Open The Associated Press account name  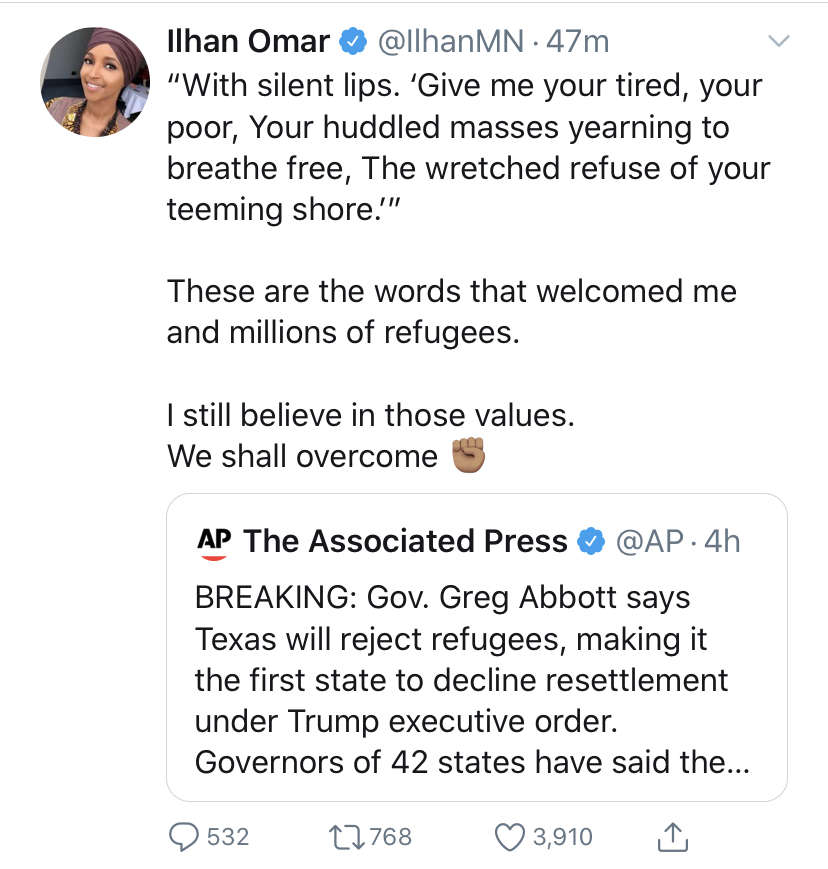(406, 541)
